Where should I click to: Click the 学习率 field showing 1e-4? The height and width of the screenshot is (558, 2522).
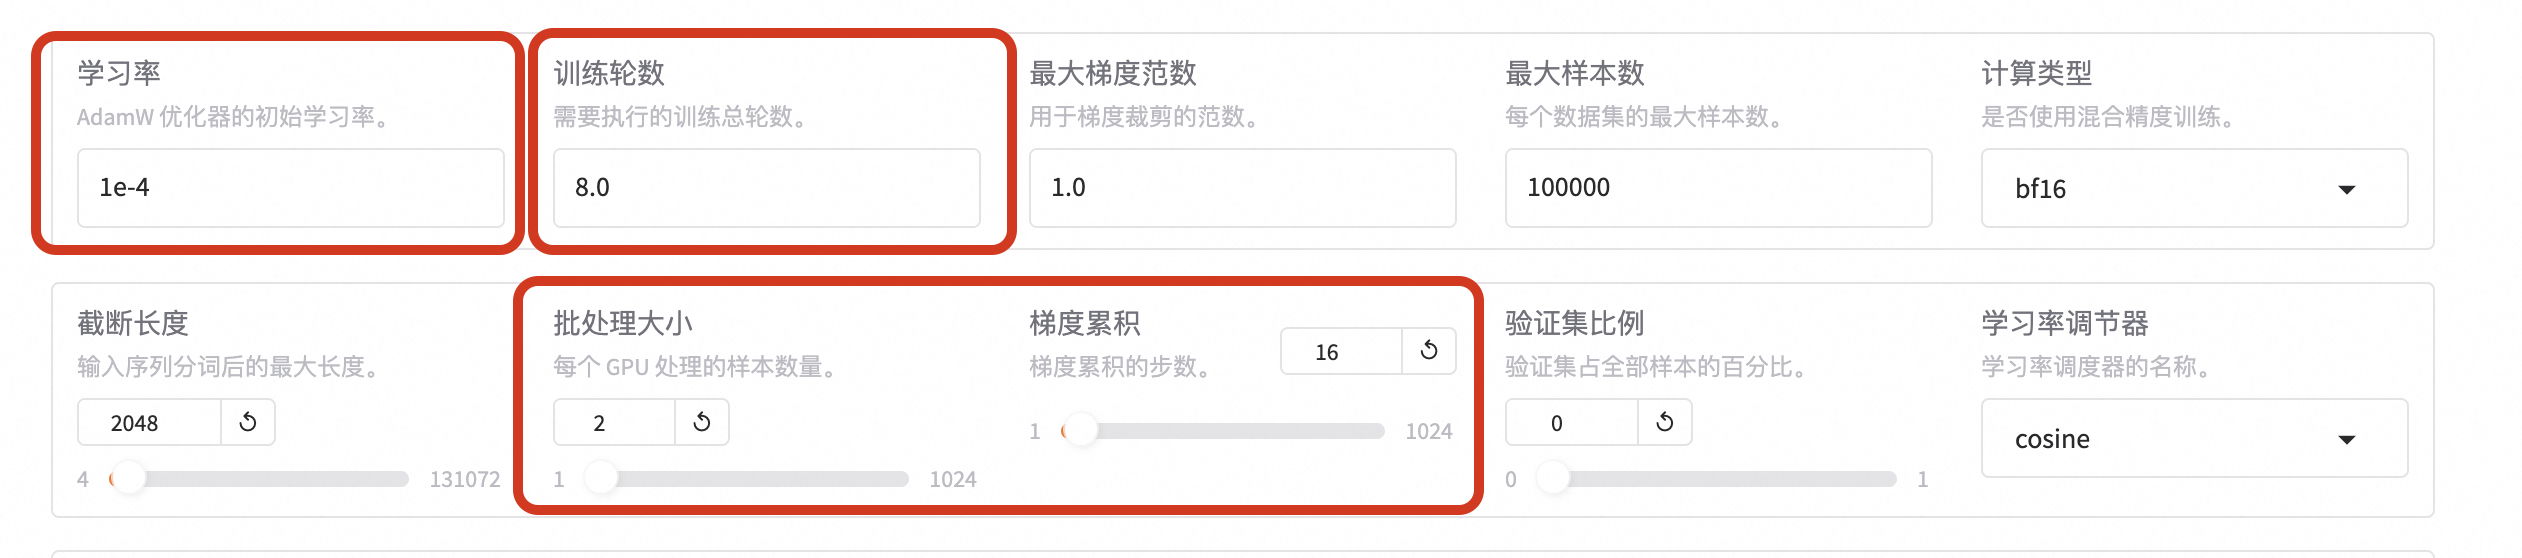[x=290, y=188]
